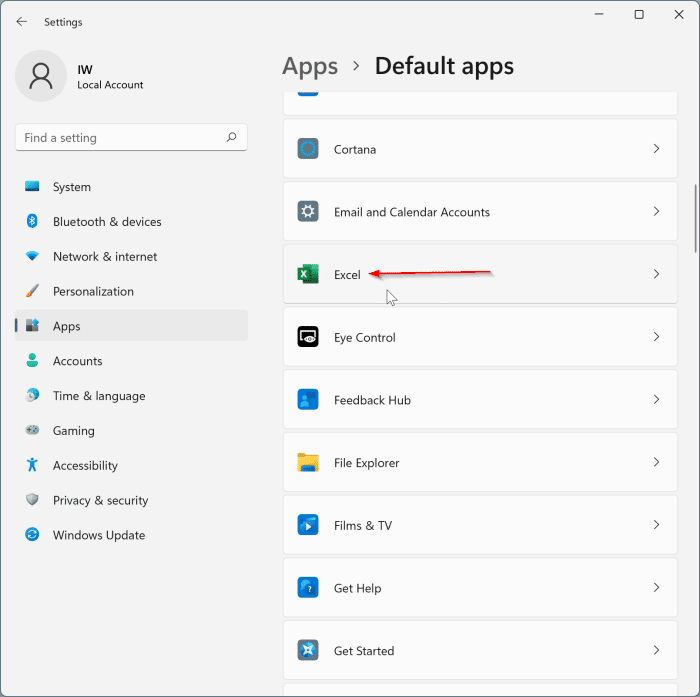Click the Cortana app icon
Viewport: 700px width, 697px height.
(x=308, y=149)
